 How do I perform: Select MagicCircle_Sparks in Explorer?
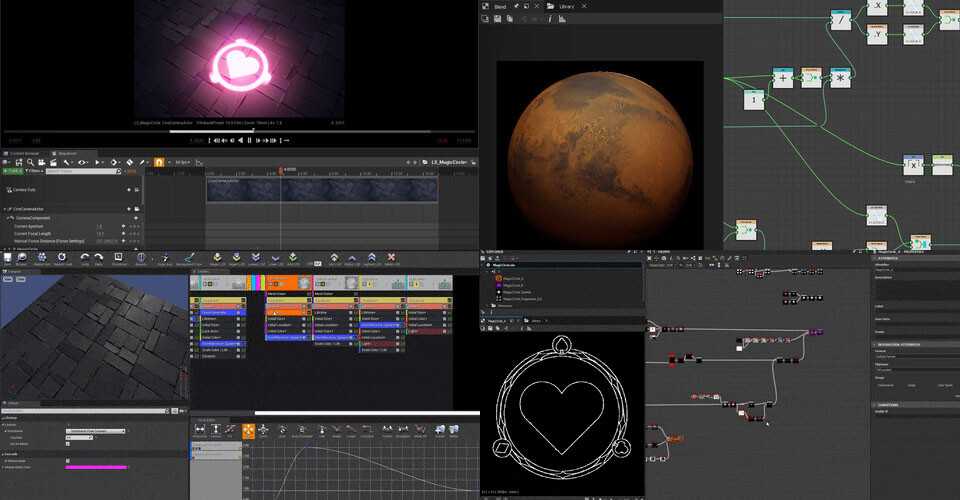pyautogui.click(x=517, y=292)
